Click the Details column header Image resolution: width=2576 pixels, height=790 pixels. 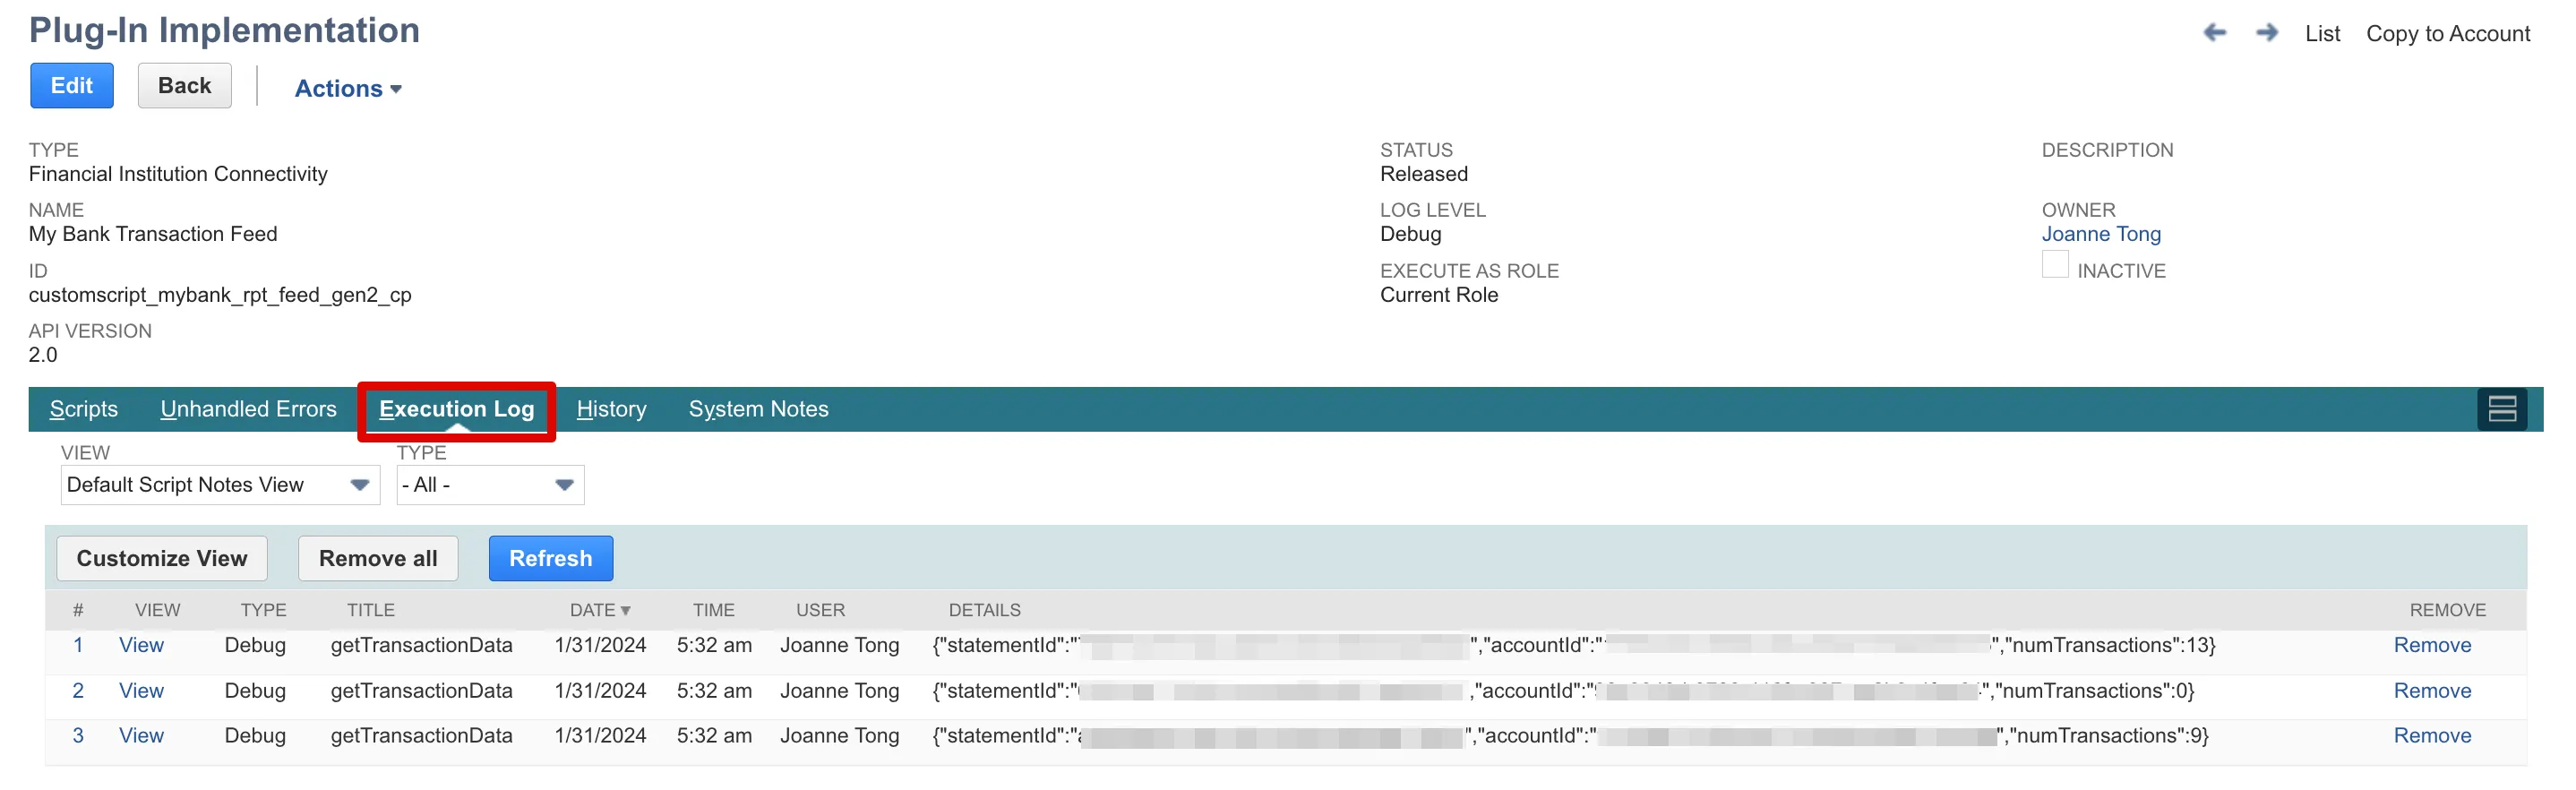[x=984, y=610]
